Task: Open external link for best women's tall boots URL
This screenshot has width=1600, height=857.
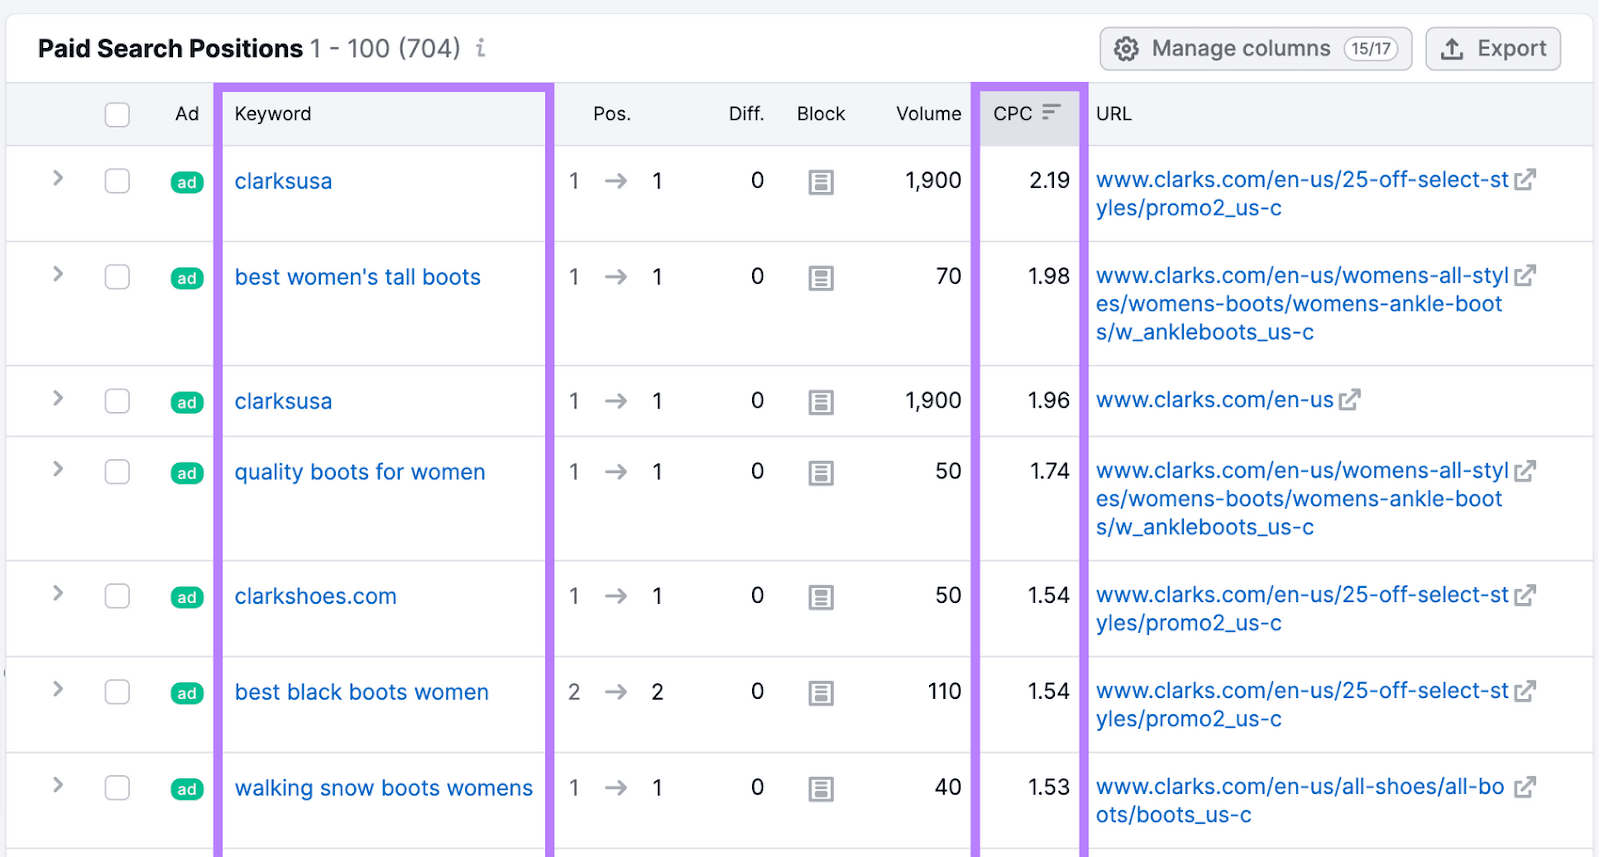Action: click(1525, 276)
